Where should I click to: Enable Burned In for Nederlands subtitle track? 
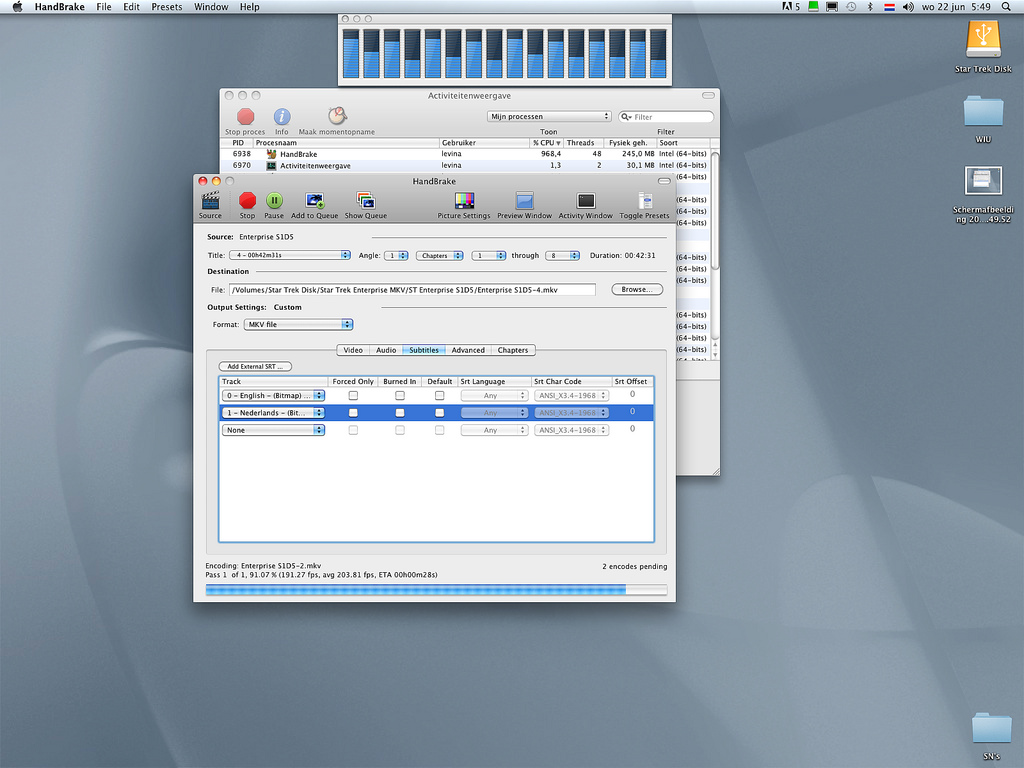click(x=400, y=413)
